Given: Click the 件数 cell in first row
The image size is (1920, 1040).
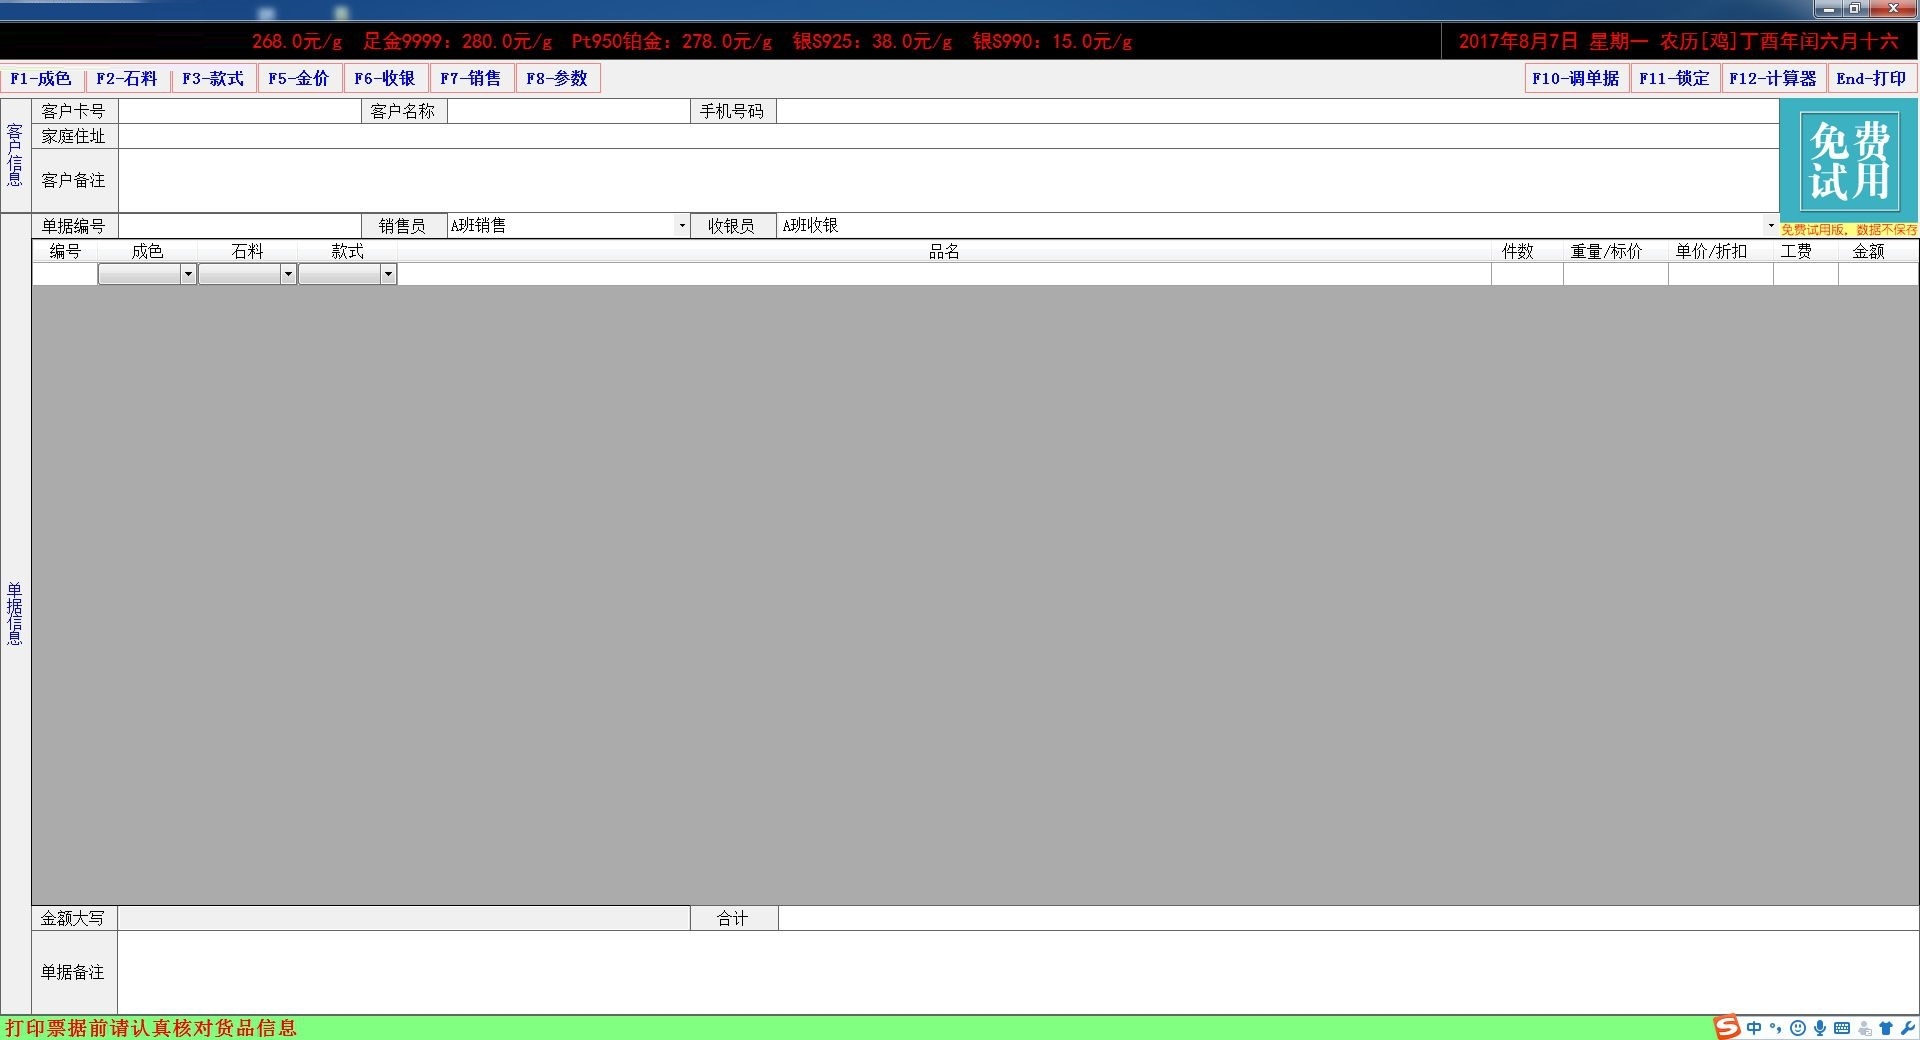Looking at the screenshot, I should click(x=1527, y=274).
